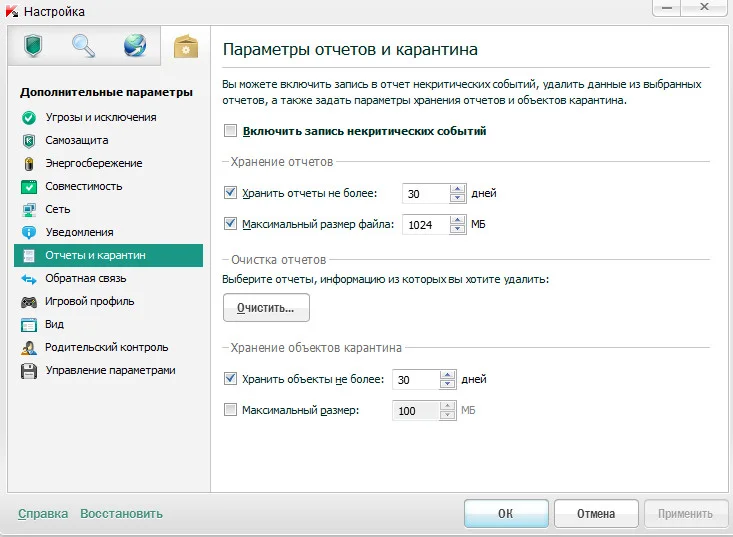This screenshot has width=733, height=537.
Task: Select Уведомления section
Action: pos(108,232)
